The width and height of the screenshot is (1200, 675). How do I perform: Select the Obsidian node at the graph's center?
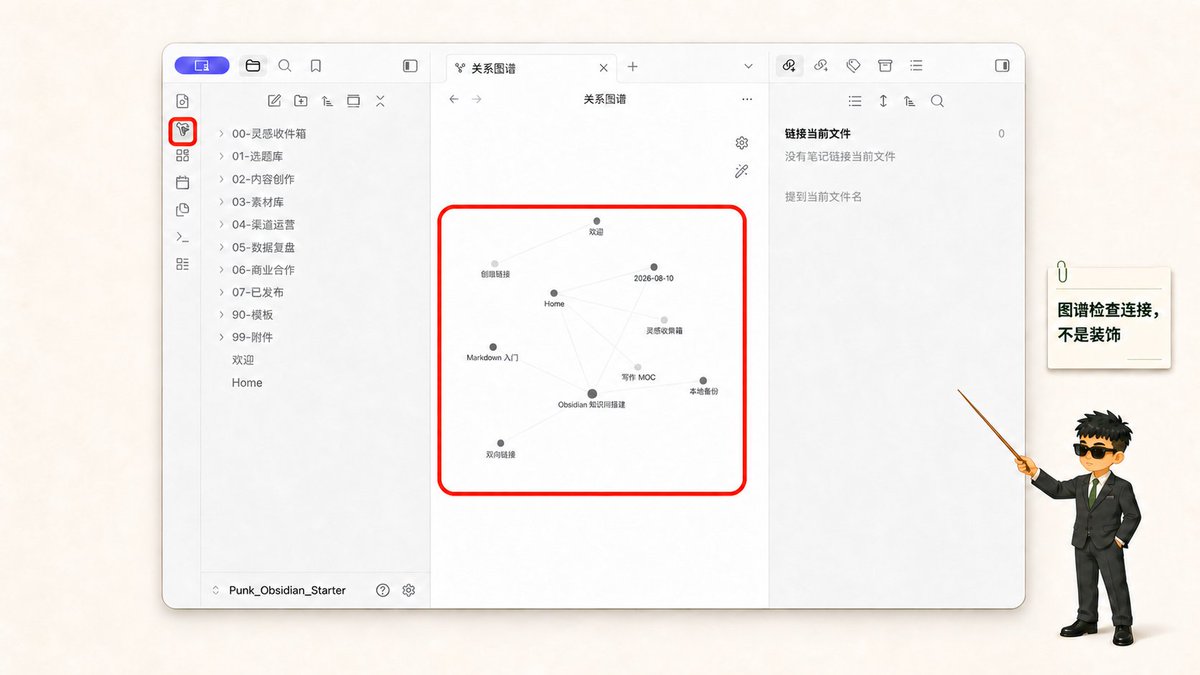pos(592,394)
